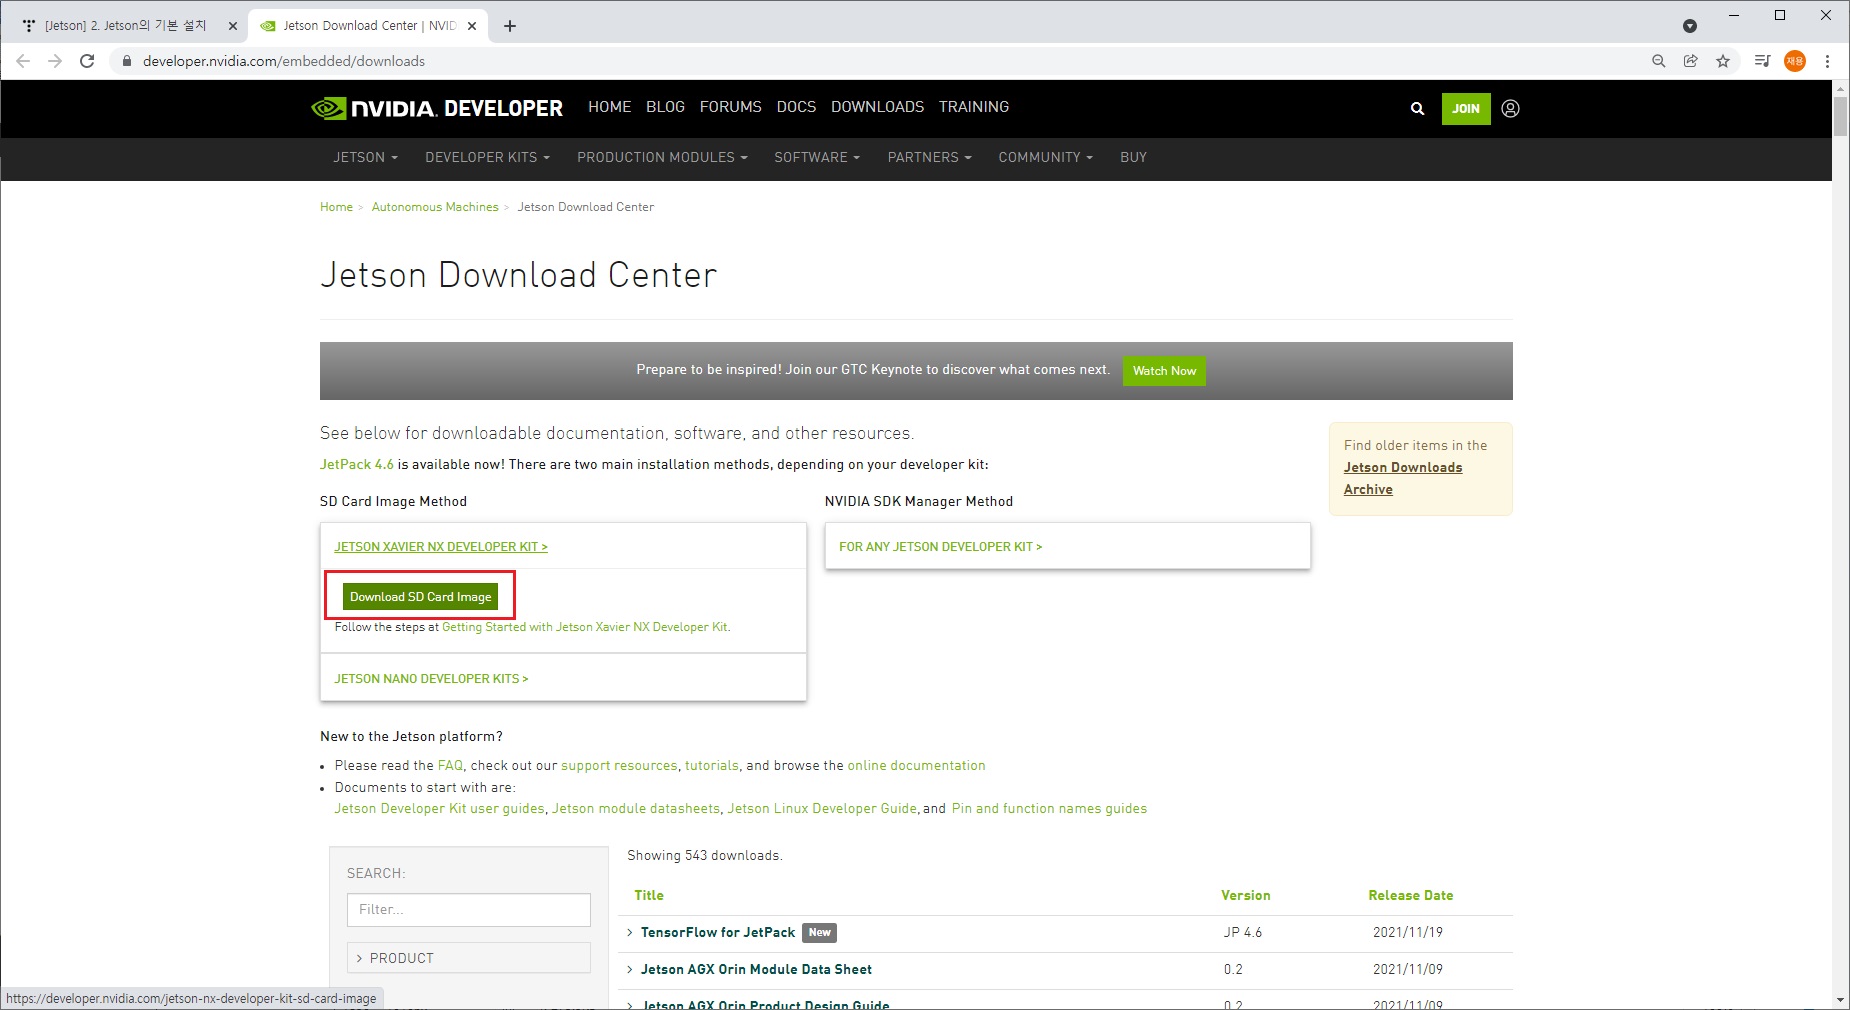The width and height of the screenshot is (1850, 1010).
Task: Open the online documentation link
Action: point(916,766)
